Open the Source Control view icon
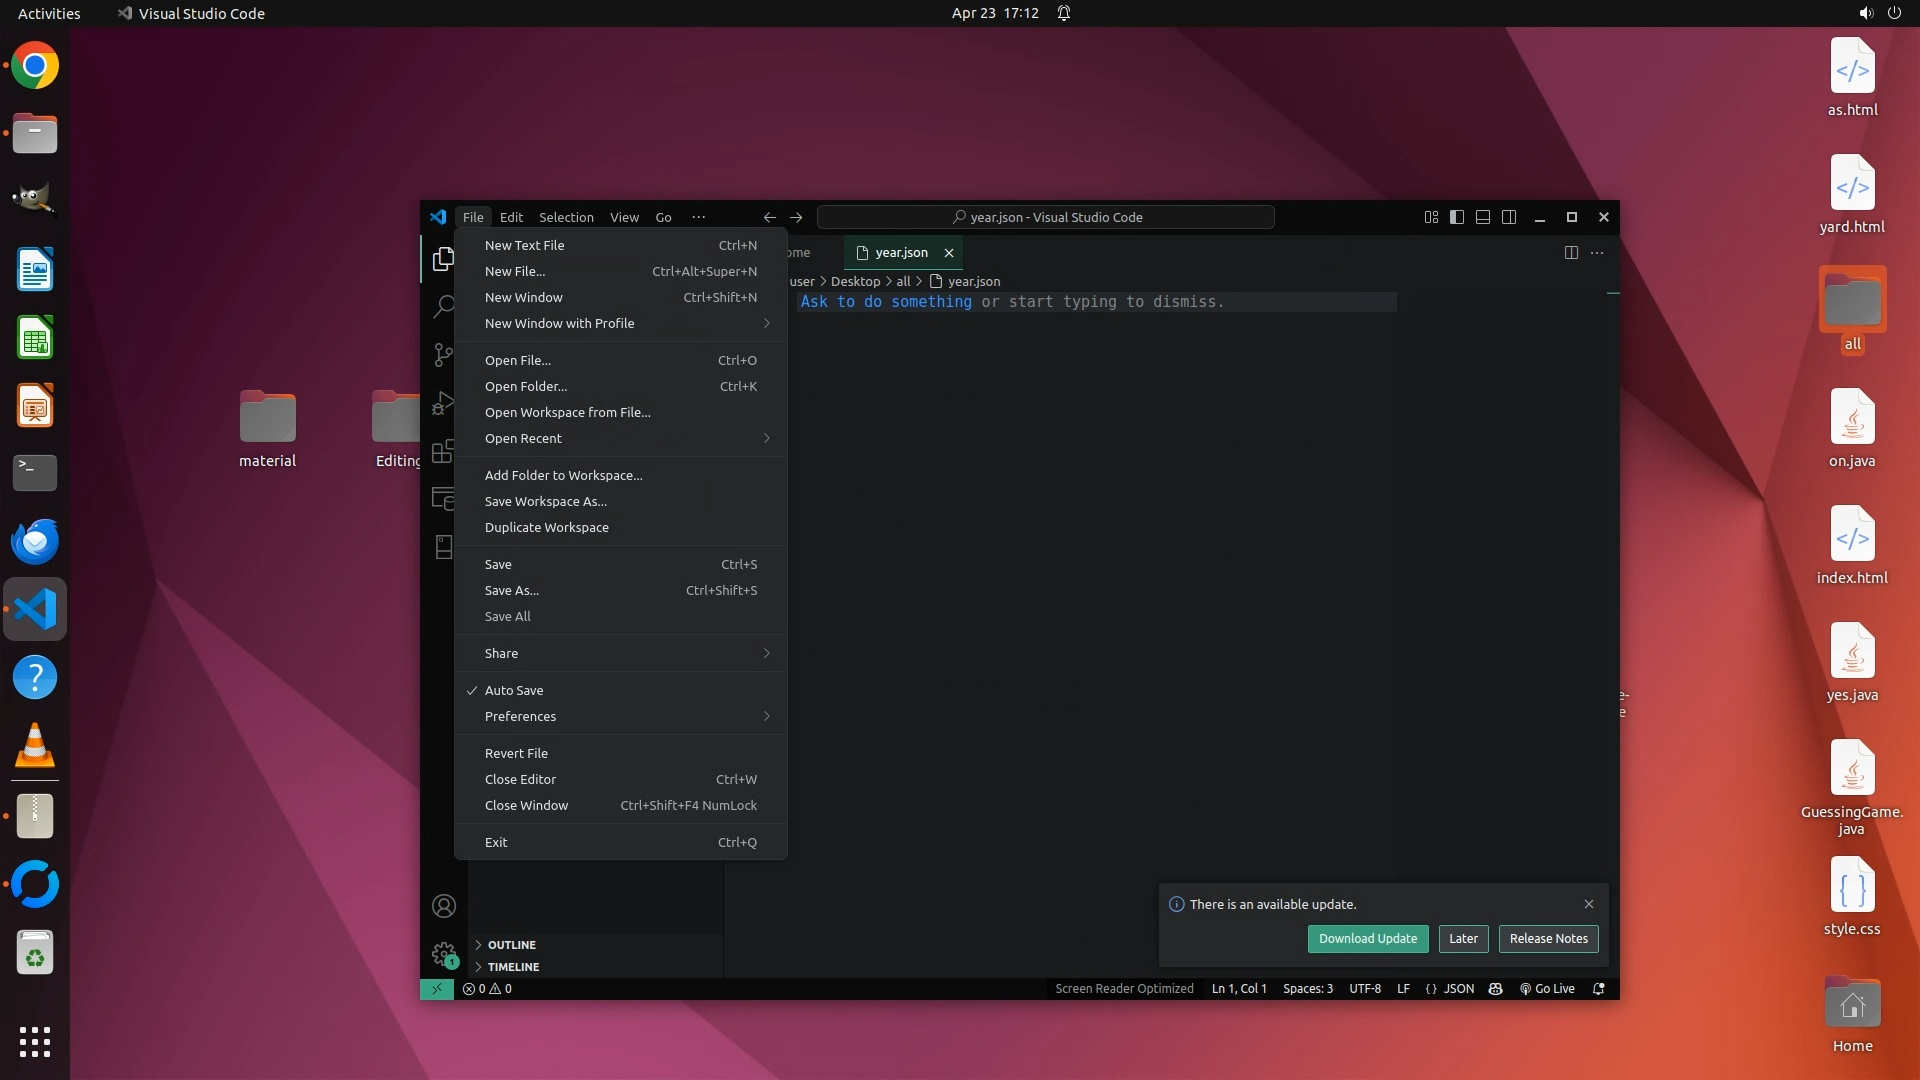1920x1080 pixels. tap(443, 355)
